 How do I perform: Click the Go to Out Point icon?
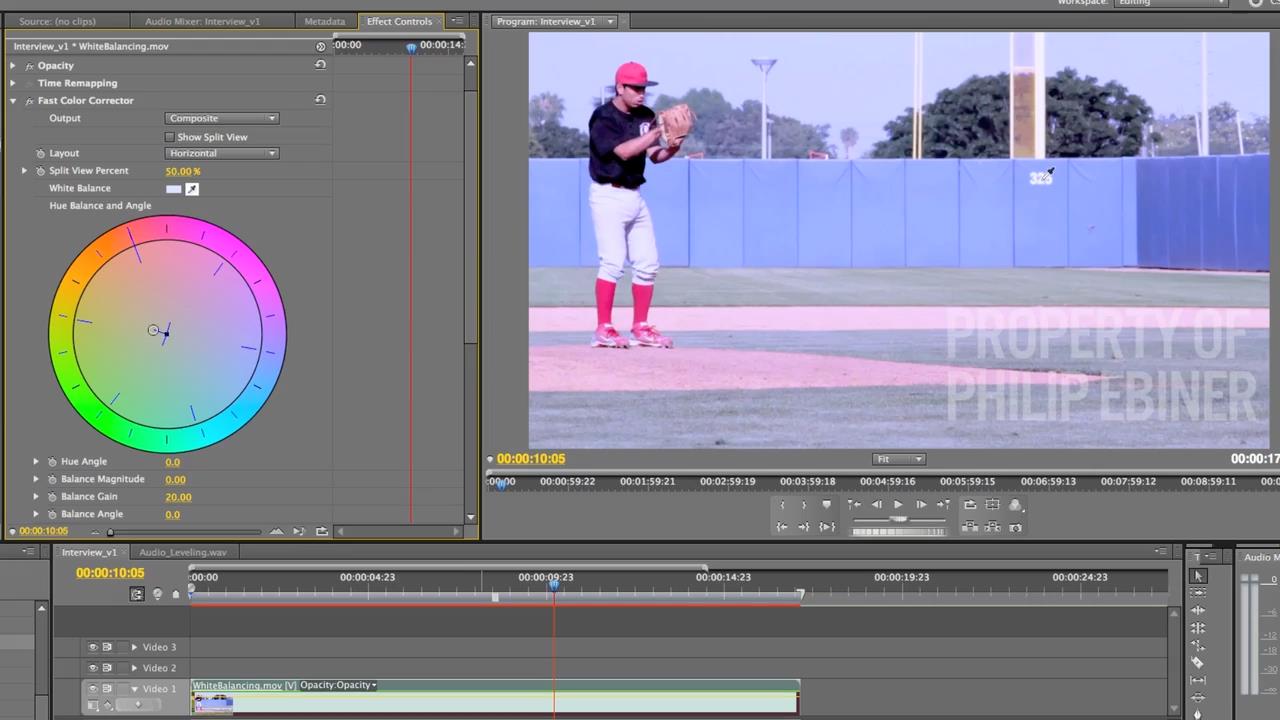[804, 527]
